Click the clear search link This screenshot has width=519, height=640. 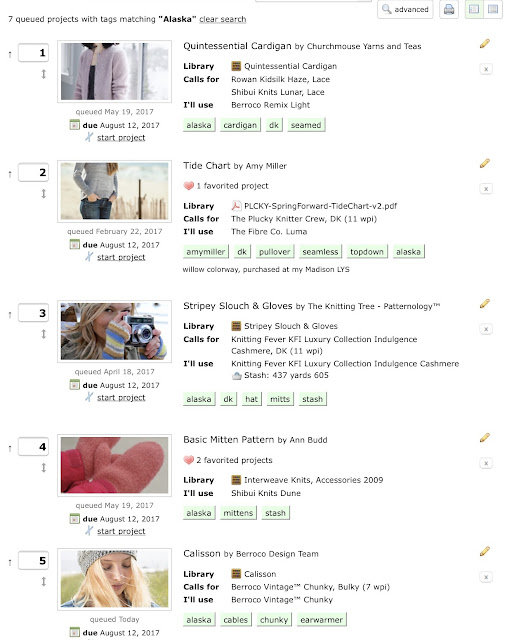tap(222, 19)
